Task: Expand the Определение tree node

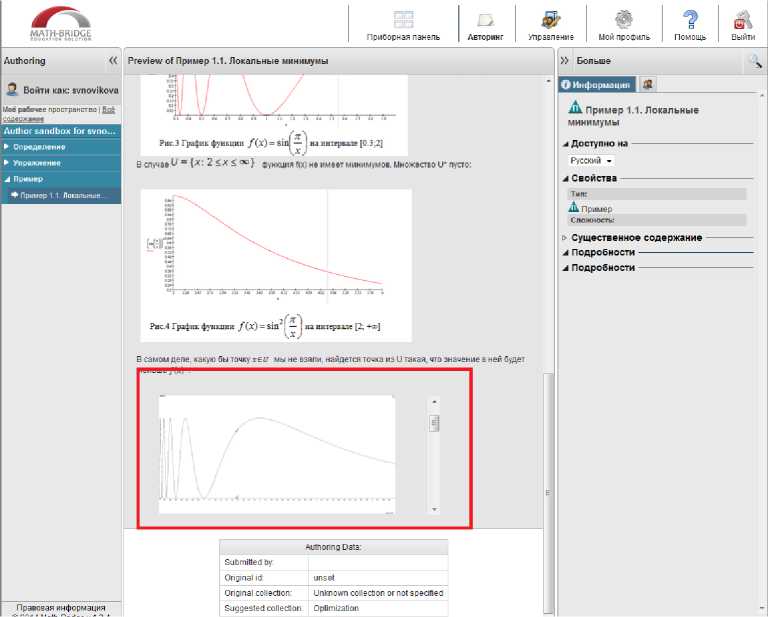Action: (x=6, y=147)
